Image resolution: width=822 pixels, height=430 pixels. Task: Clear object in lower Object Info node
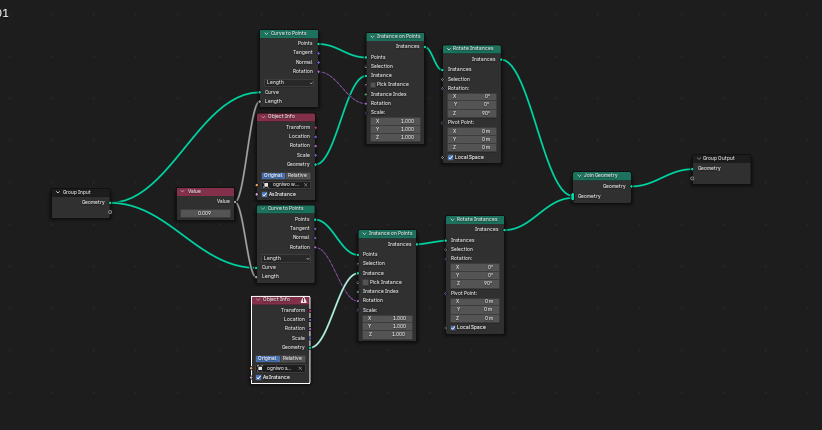point(300,368)
